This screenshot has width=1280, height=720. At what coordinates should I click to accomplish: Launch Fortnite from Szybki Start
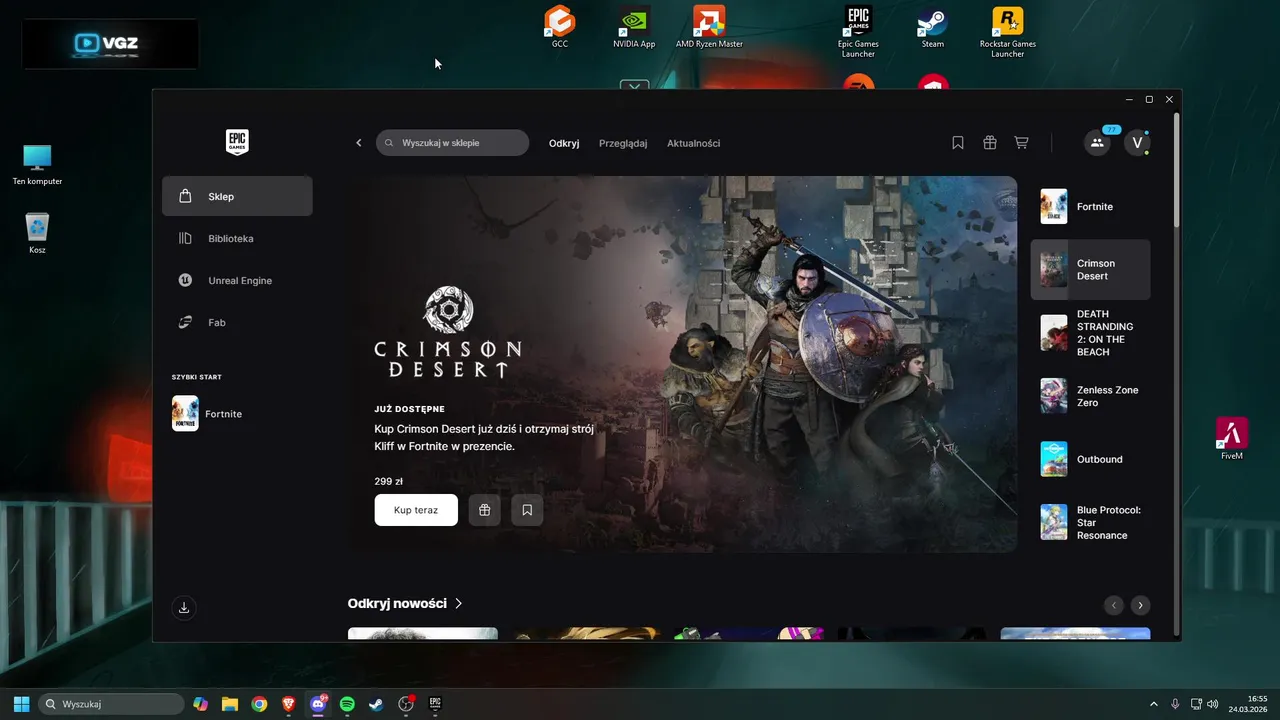click(x=237, y=413)
